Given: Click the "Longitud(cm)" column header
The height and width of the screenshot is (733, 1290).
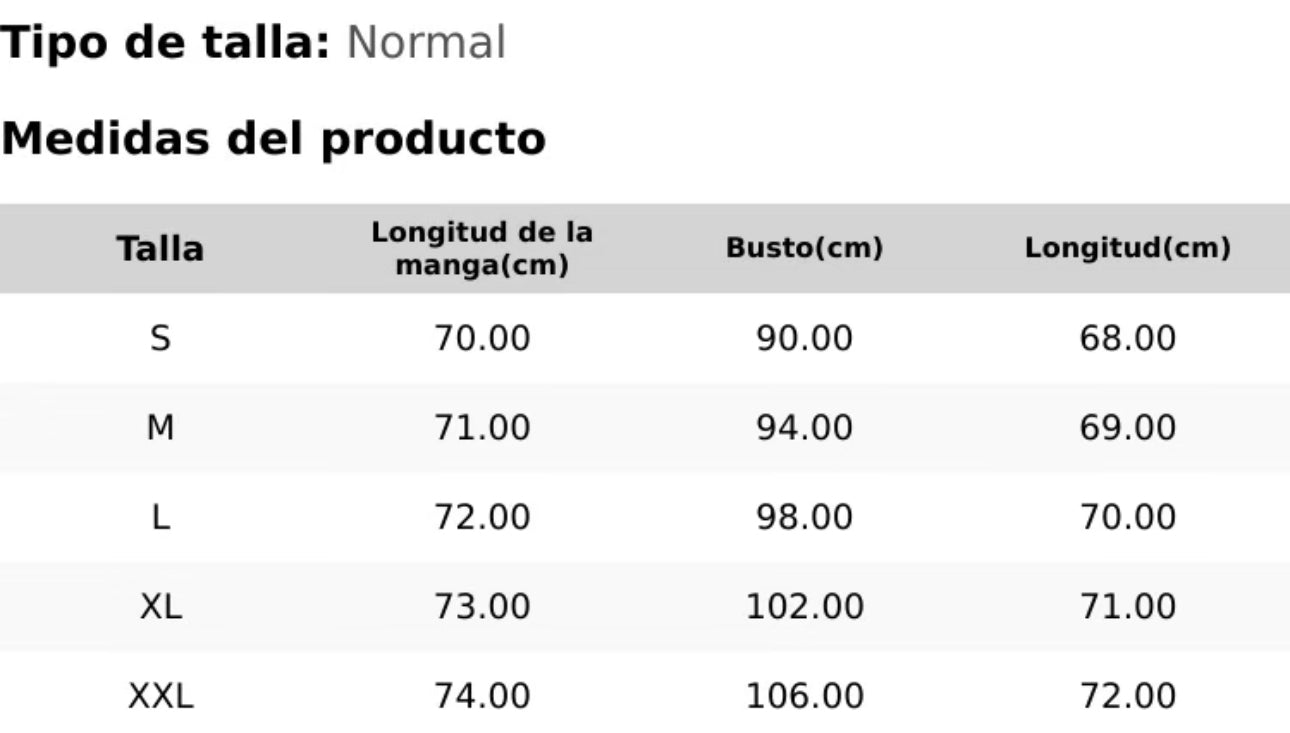Looking at the screenshot, I should tap(1127, 248).
